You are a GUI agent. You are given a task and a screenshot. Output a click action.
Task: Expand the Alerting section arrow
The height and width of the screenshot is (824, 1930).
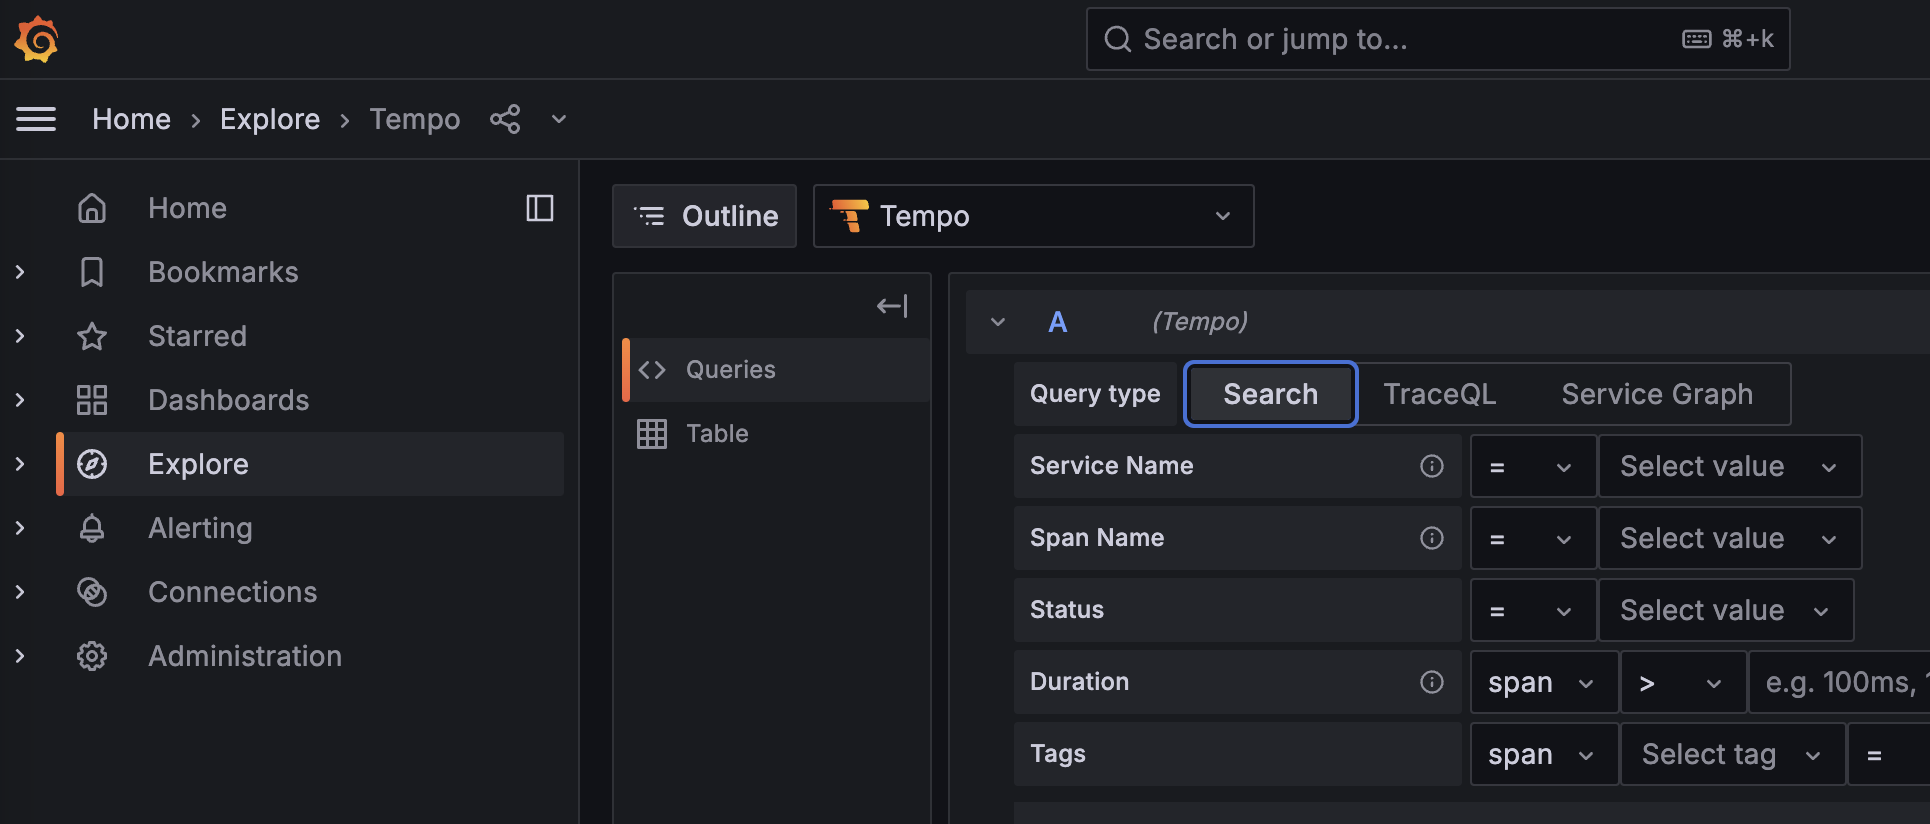point(20,528)
